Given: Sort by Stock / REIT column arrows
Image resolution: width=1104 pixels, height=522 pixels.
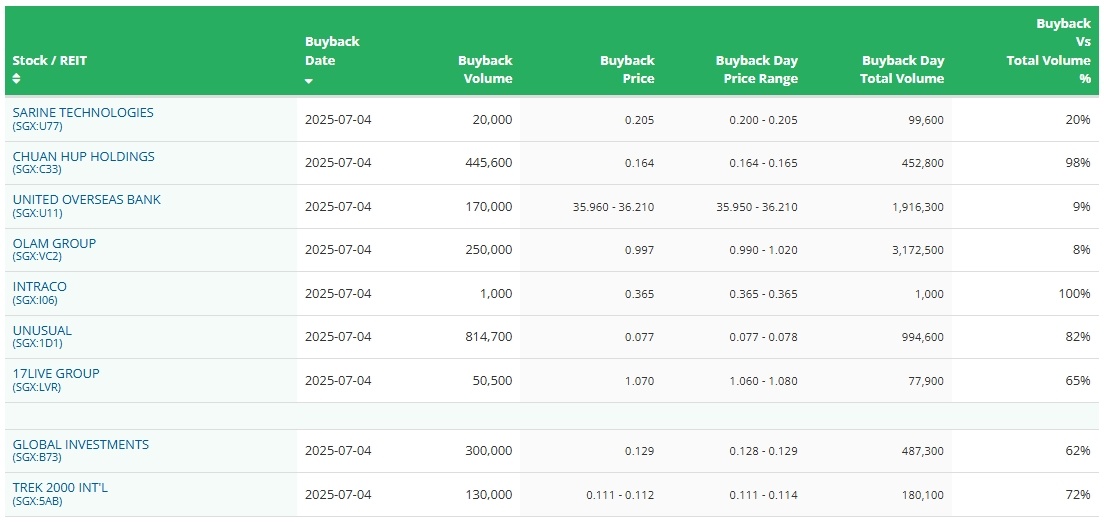Looking at the screenshot, I should click(17, 78).
